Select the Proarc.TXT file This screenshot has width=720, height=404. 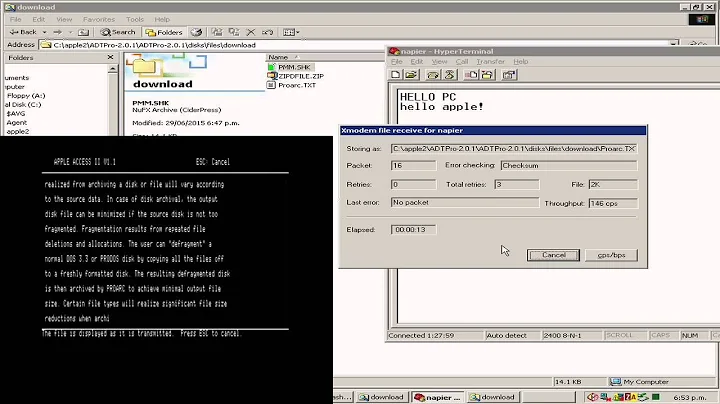297,85
